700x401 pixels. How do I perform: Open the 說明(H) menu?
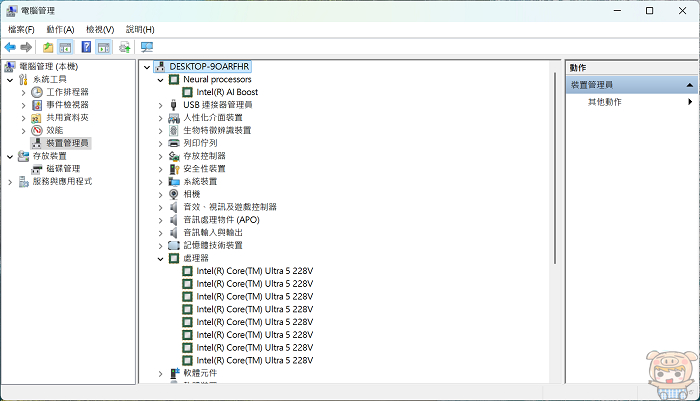click(x=140, y=29)
